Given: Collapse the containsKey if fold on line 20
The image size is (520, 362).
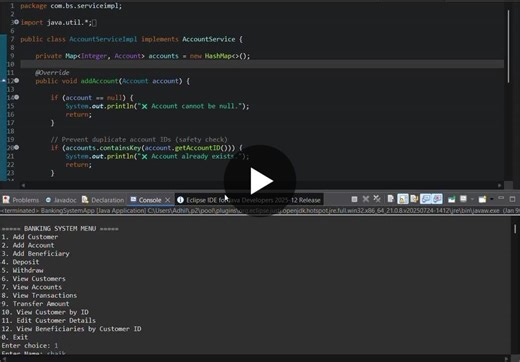Looking at the screenshot, I should 16,147.
